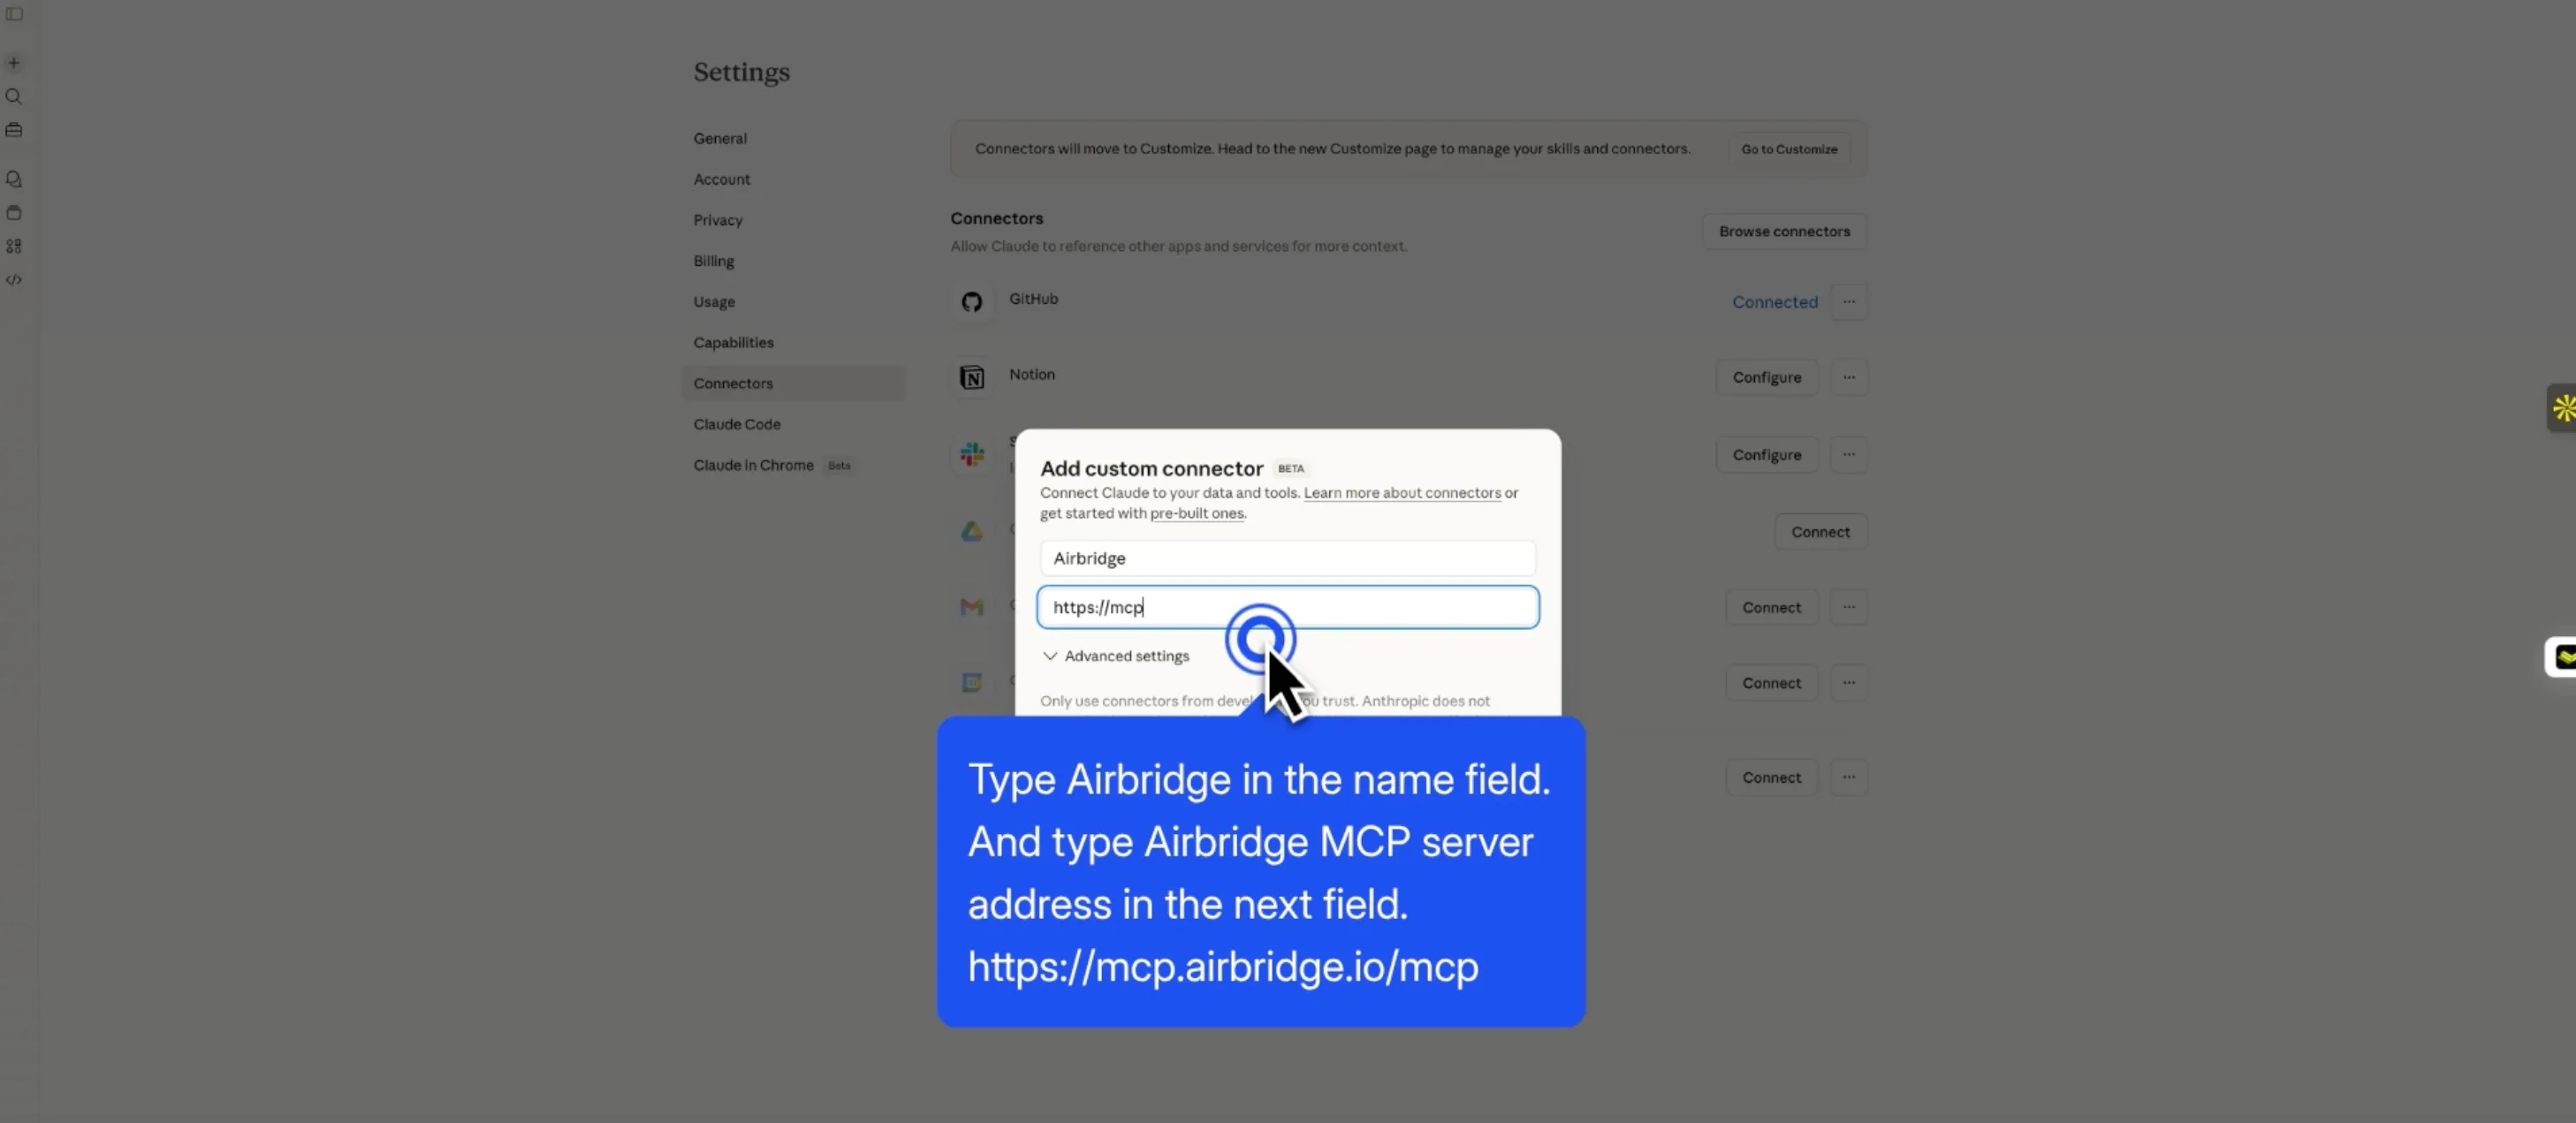Image resolution: width=2576 pixels, height=1123 pixels.
Task: Click the Browse connectors button
Action: pyautogui.click(x=1784, y=231)
